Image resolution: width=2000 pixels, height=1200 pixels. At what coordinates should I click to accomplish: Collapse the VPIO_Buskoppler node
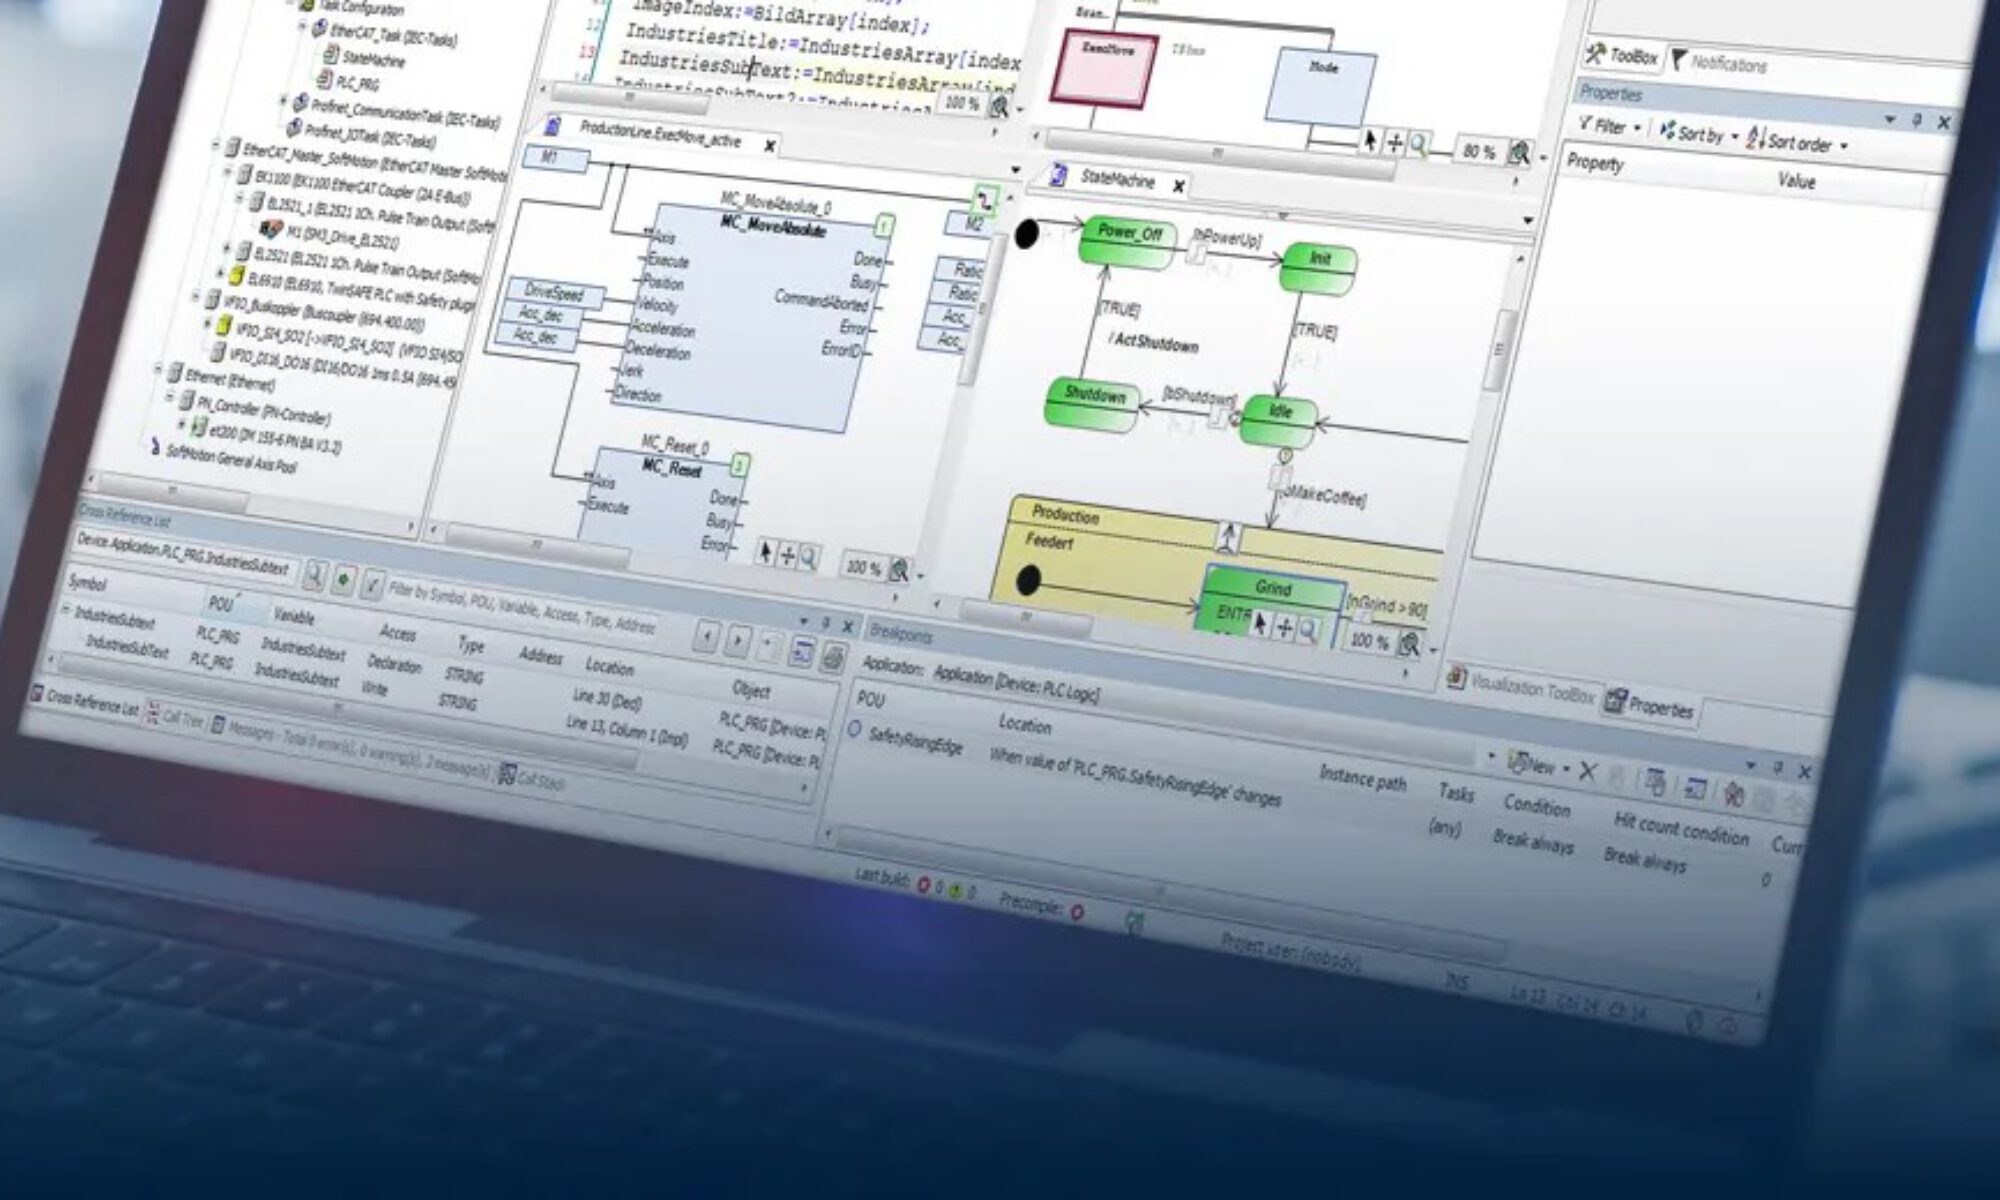point(197,296)
